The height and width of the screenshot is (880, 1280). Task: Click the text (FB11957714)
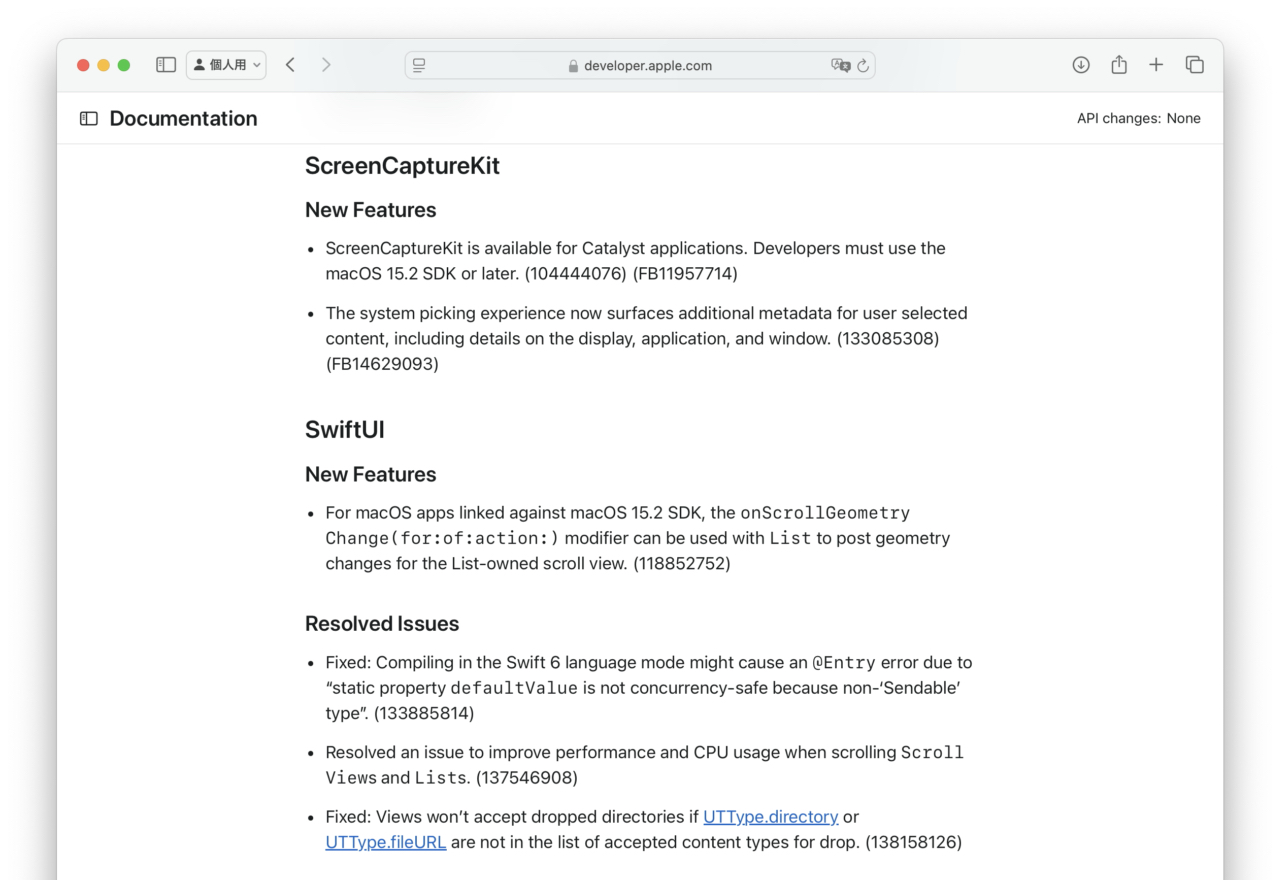[685, 274]
